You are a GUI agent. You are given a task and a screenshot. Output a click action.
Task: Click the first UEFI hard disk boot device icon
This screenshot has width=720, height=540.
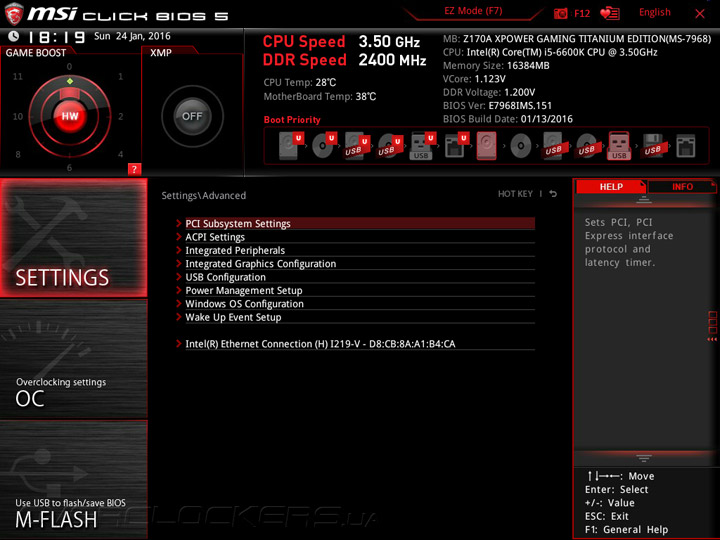pyautogui.click(x=291, y=145)
